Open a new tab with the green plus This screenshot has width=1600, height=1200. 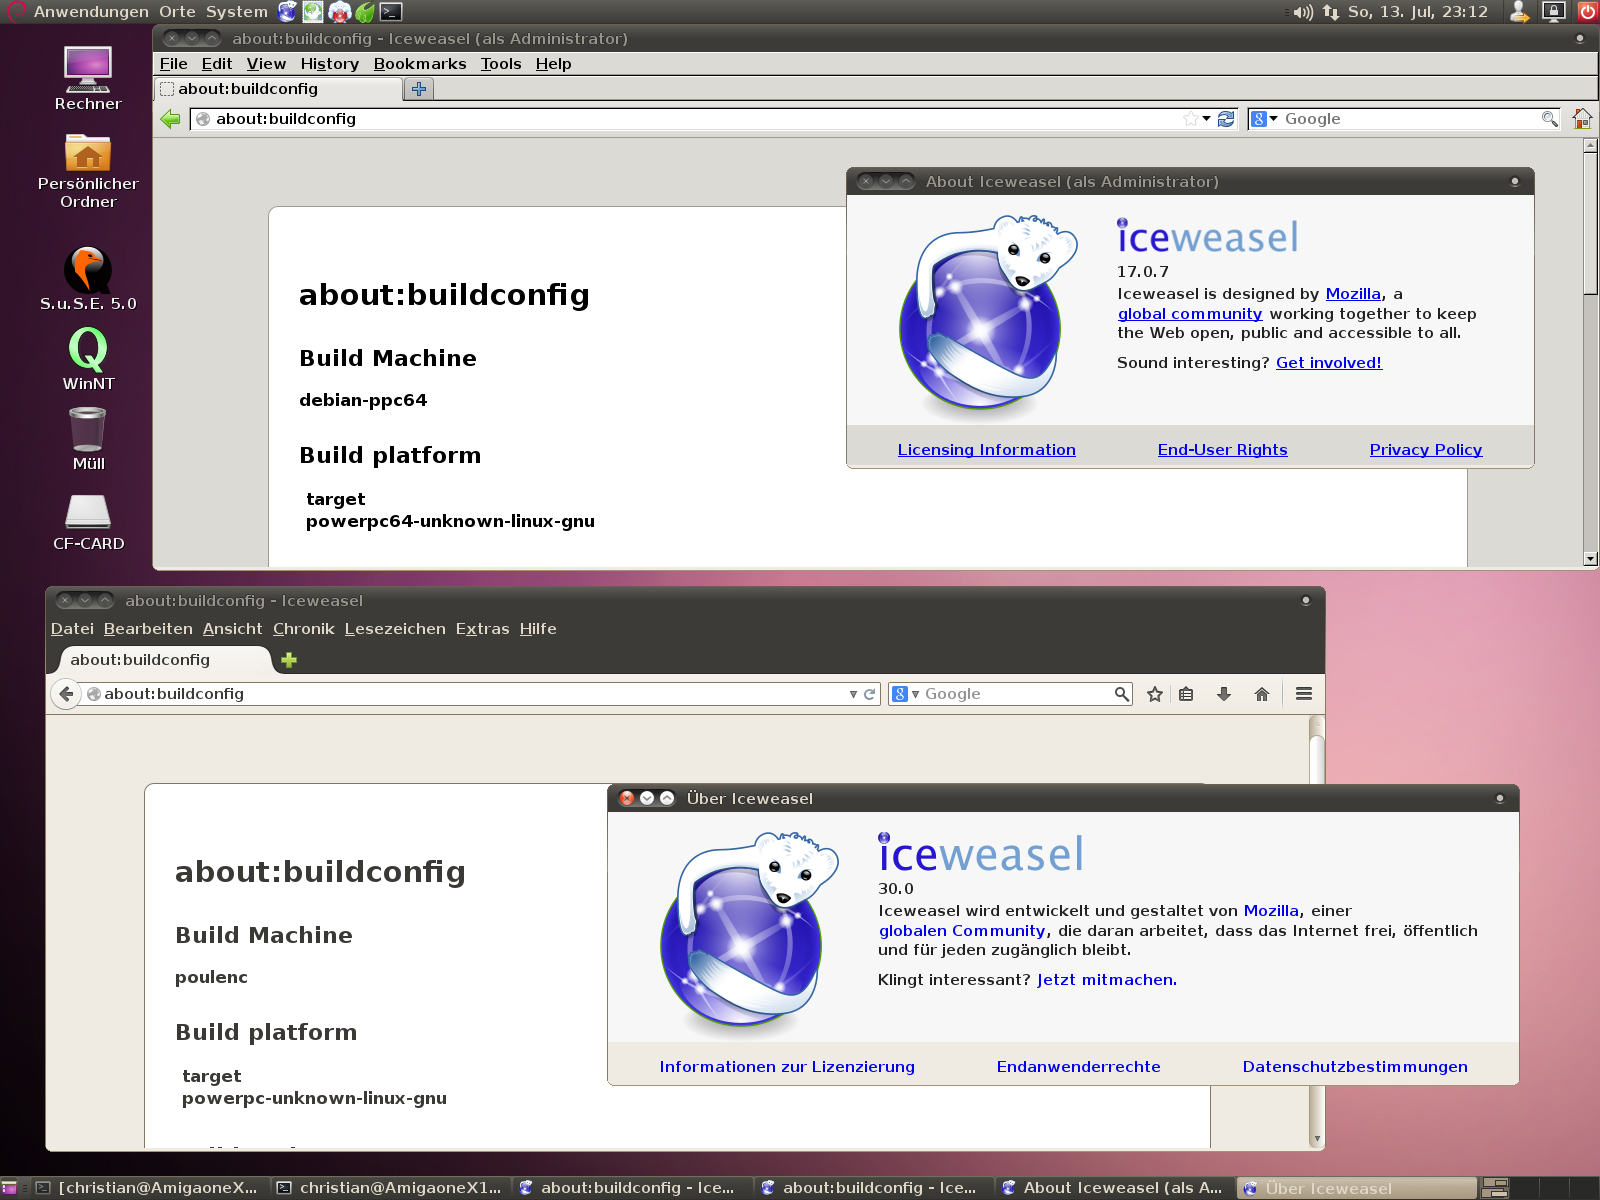click(x=289, y=660)
